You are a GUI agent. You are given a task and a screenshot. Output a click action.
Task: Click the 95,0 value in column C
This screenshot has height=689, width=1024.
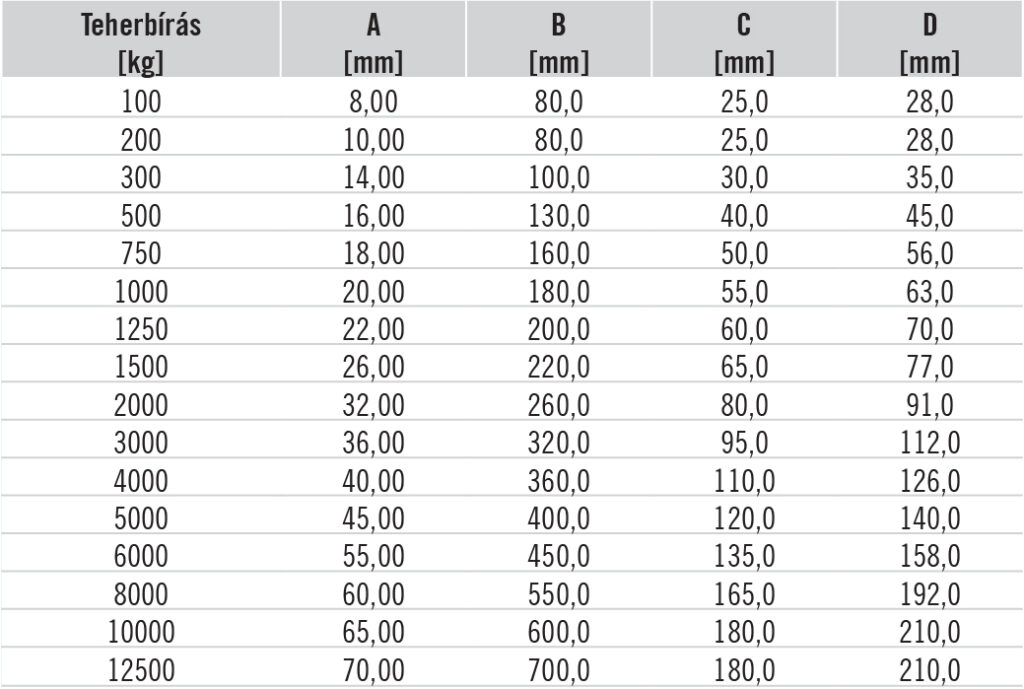[744, 443]
